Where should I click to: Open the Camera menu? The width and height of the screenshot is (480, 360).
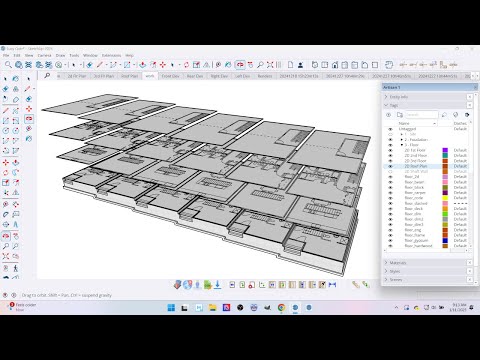(44, 55)
